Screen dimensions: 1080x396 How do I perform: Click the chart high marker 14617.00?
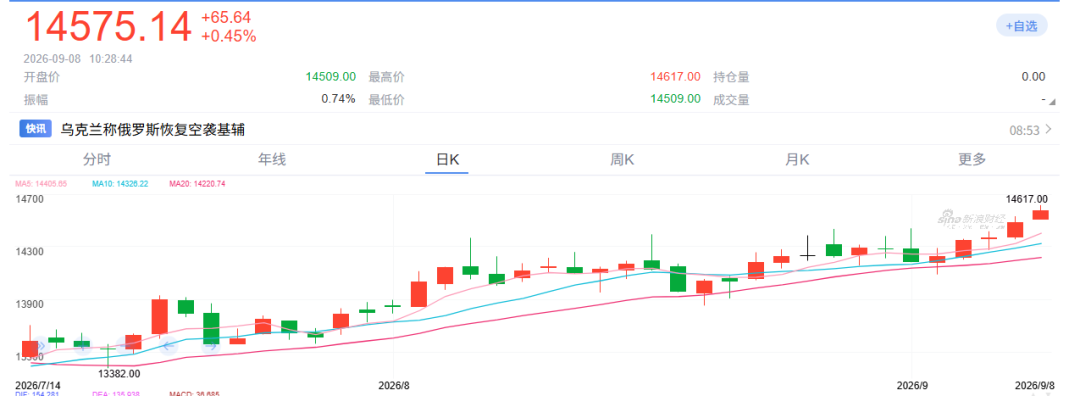coord(1027,198)
